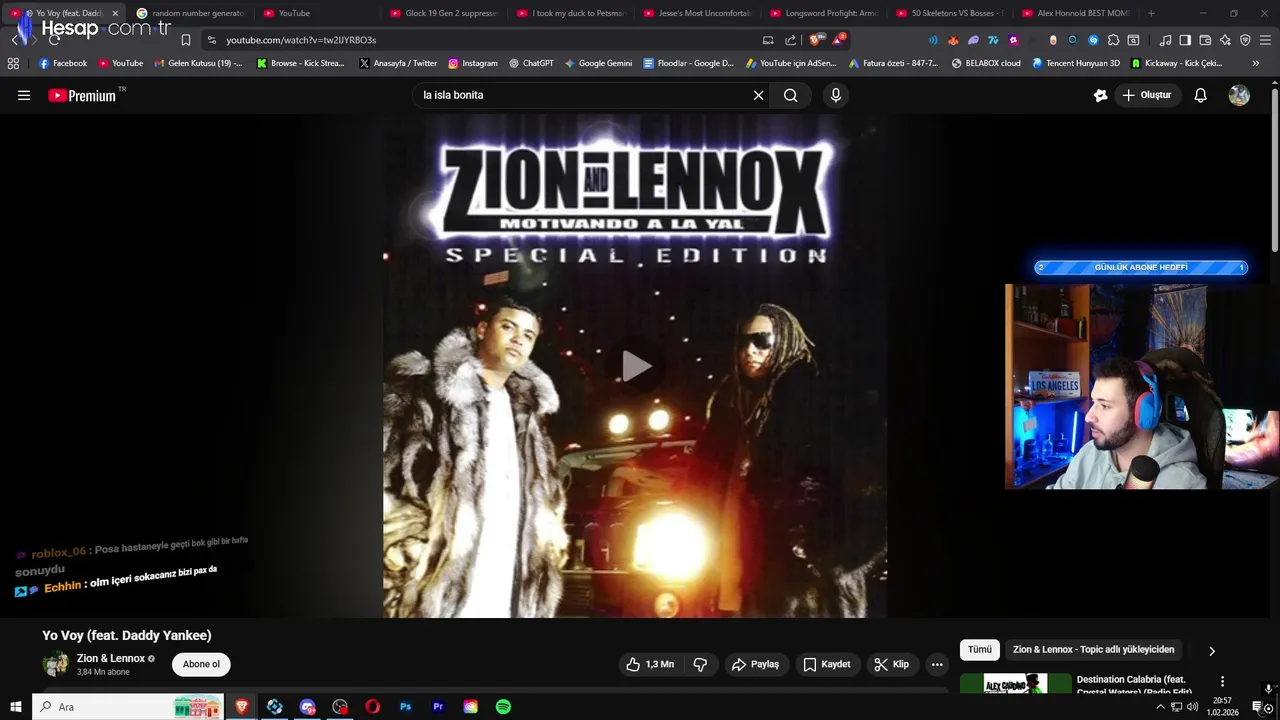Open a new browser tab
This screenshot has height=720, width=1280.
coord(1151,13)
